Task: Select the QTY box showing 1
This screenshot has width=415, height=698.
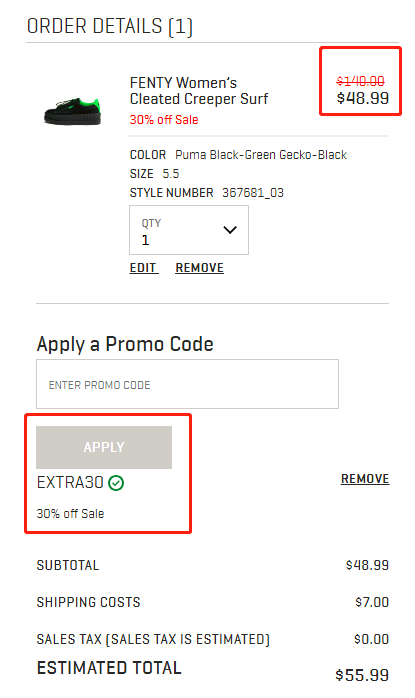Action: point(189,230)
